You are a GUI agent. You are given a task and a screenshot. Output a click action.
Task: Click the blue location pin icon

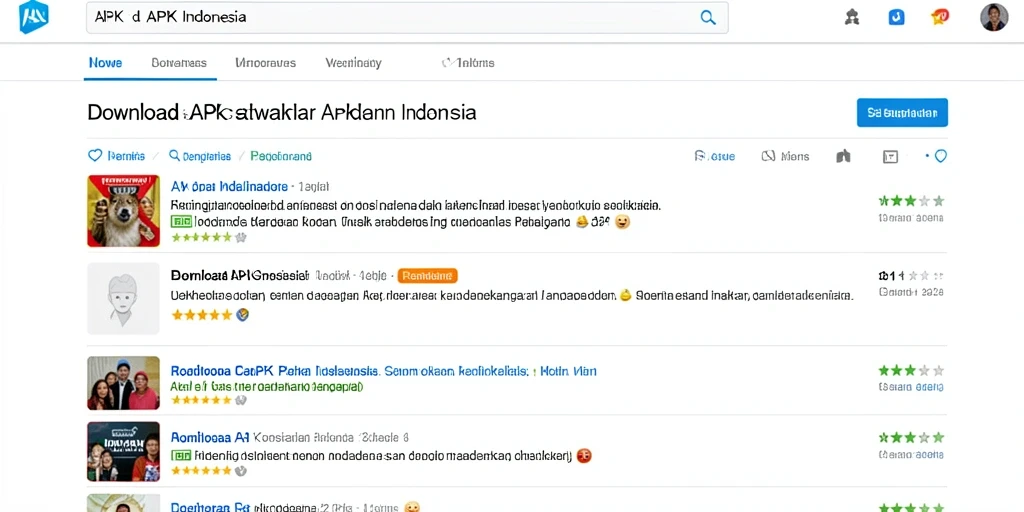940,156
